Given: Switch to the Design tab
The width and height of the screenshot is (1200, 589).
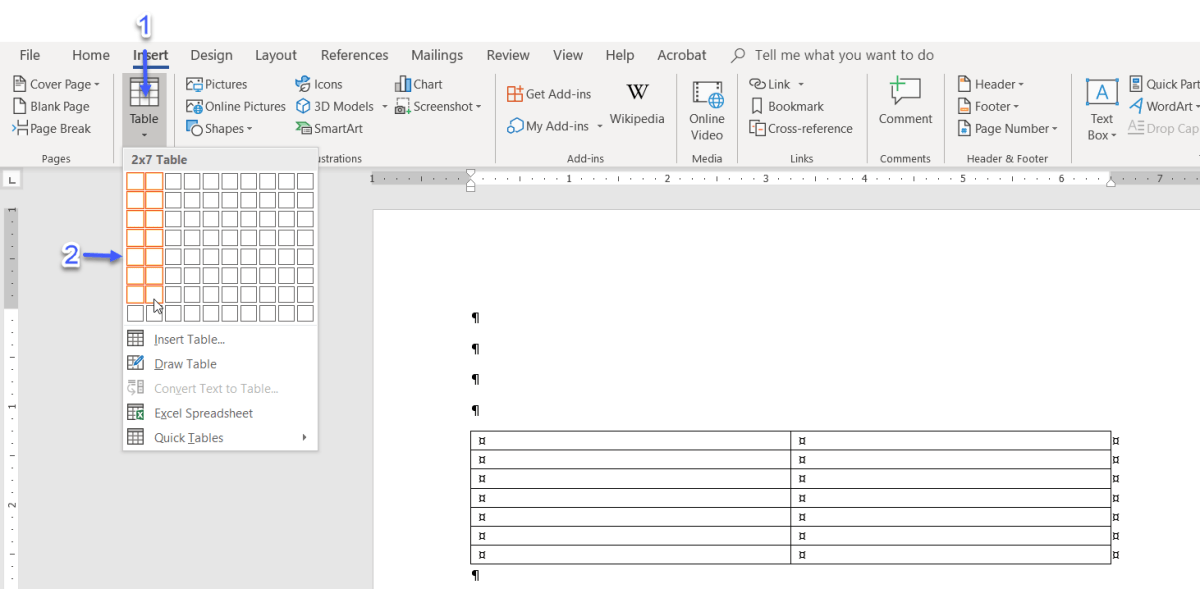Looking at the screenshot, I should point(211,55).
